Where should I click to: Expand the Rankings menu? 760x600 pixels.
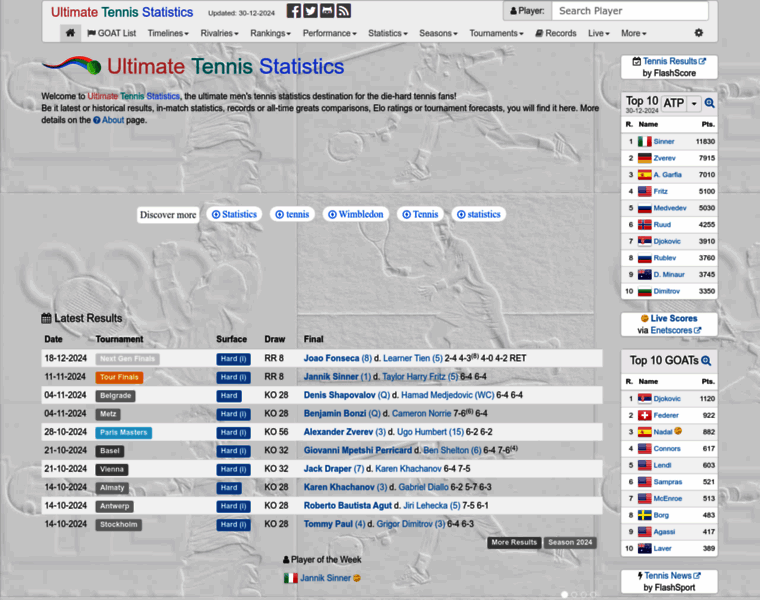click(270, 33)
